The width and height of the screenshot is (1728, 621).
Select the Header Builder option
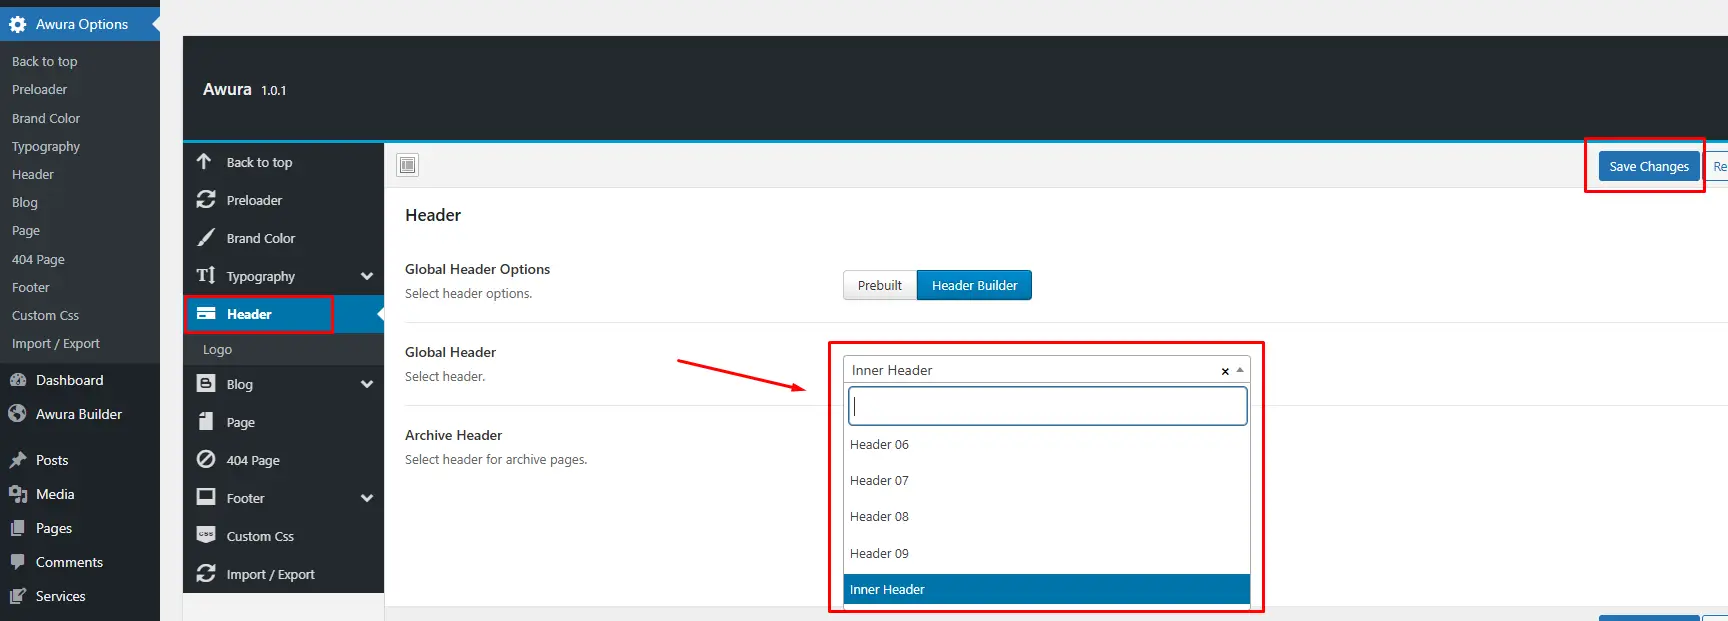[x=974, y=285]
